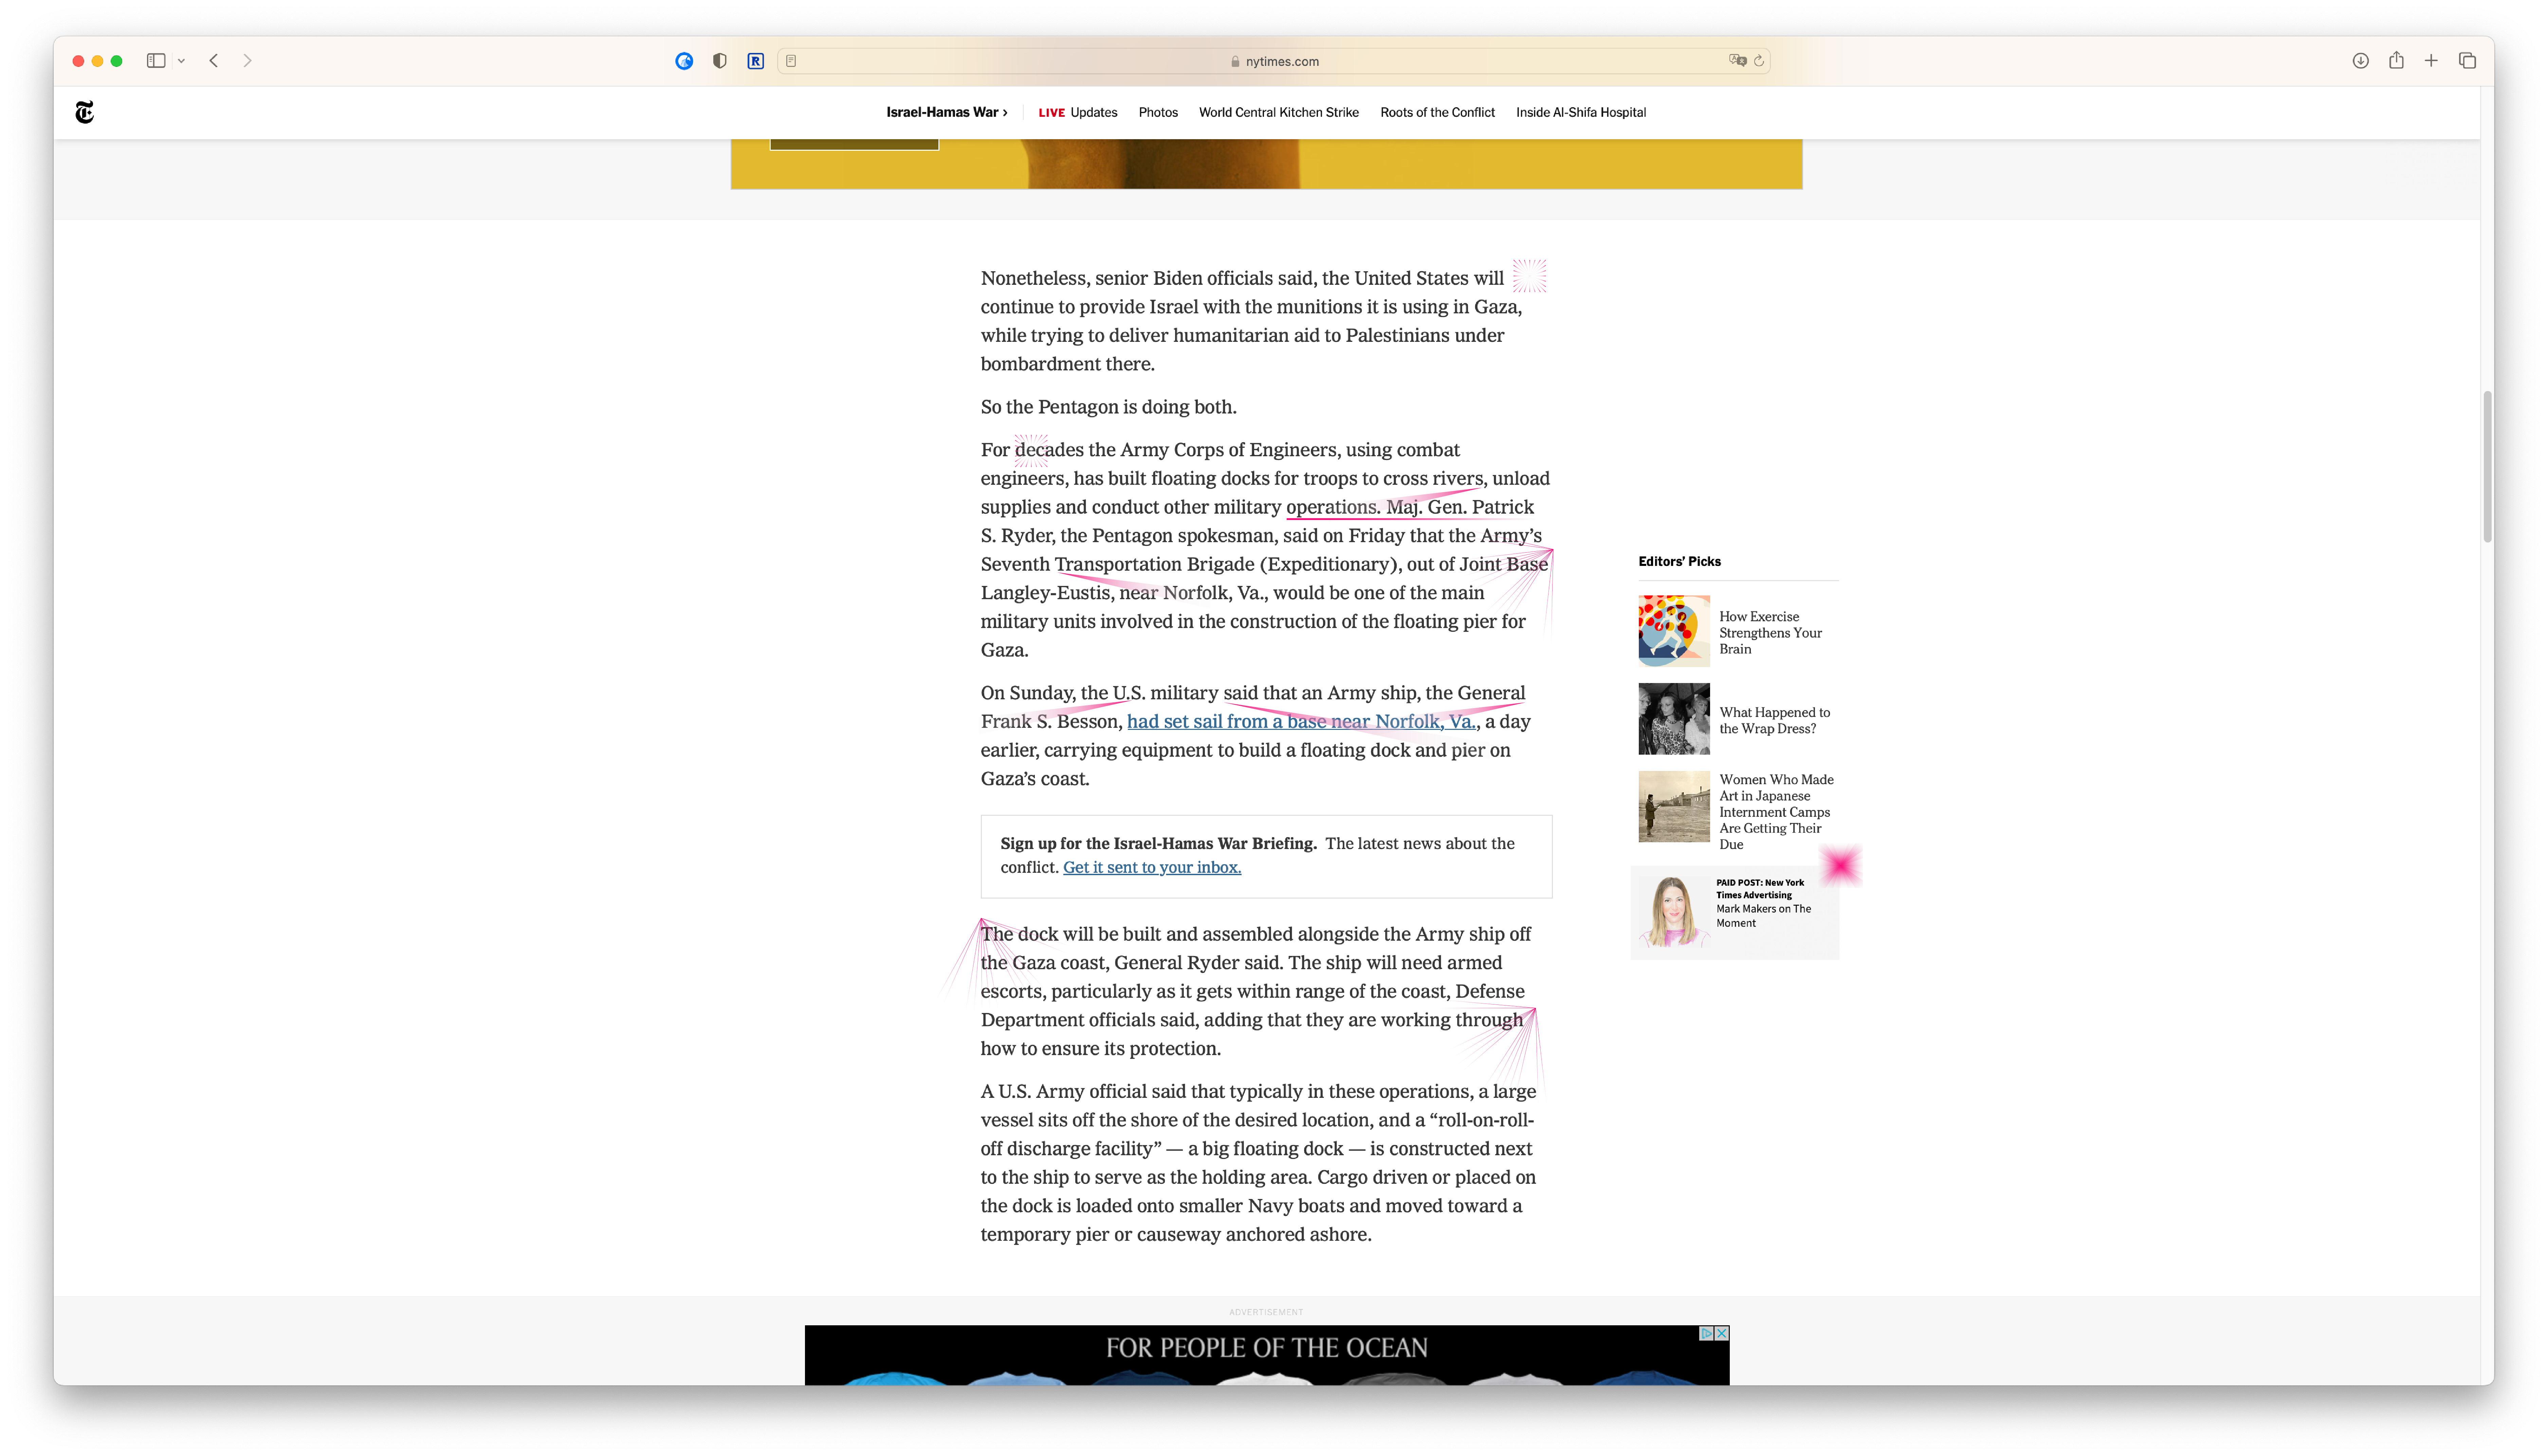Expand the tab group dropdown chevron
Viewport: 2548px width, 1456px height.
(181, 61)
